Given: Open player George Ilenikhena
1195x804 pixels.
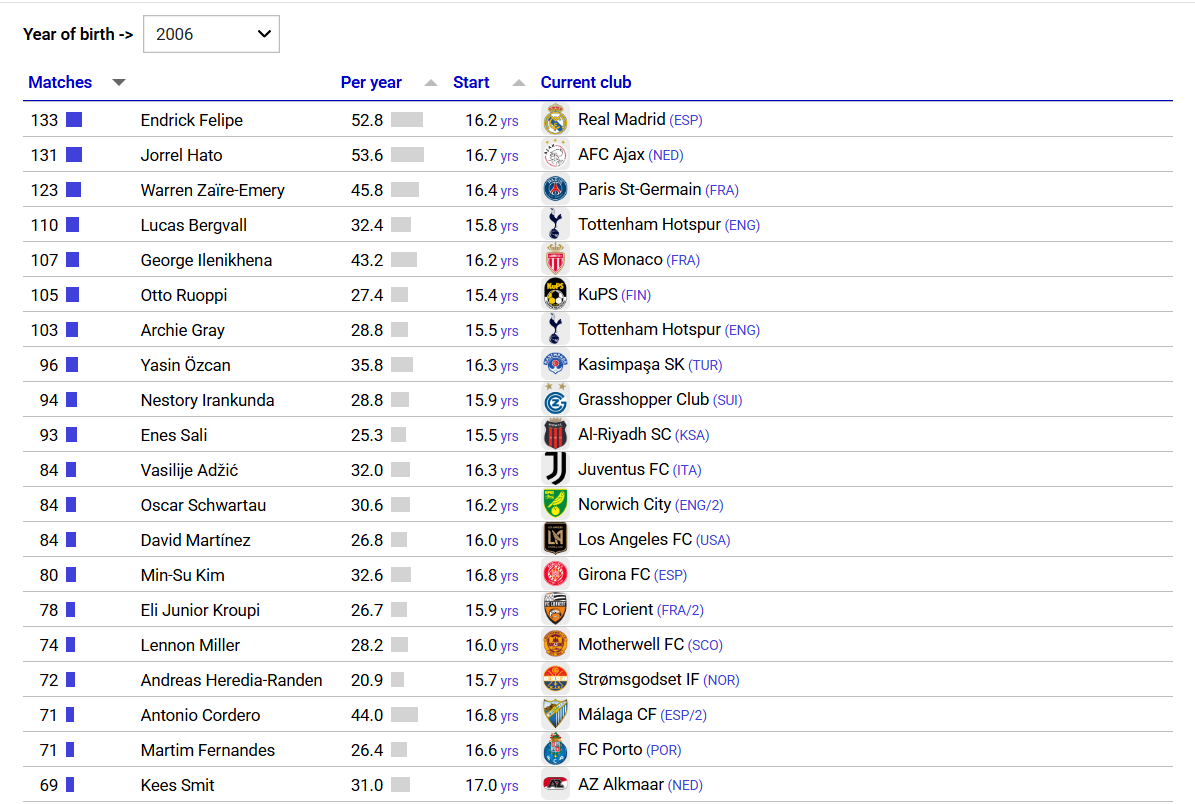Looking at the screenshot, I should (207, 261).
